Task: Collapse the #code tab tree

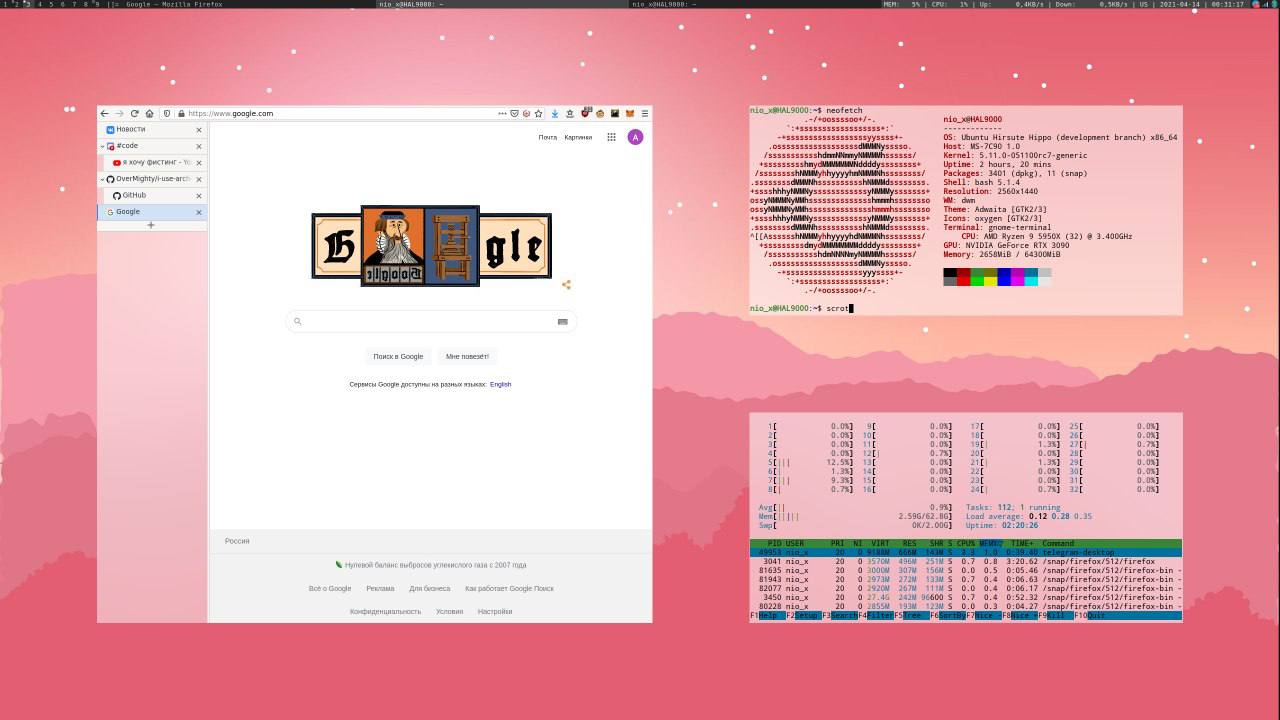Action: click(103, 146)
